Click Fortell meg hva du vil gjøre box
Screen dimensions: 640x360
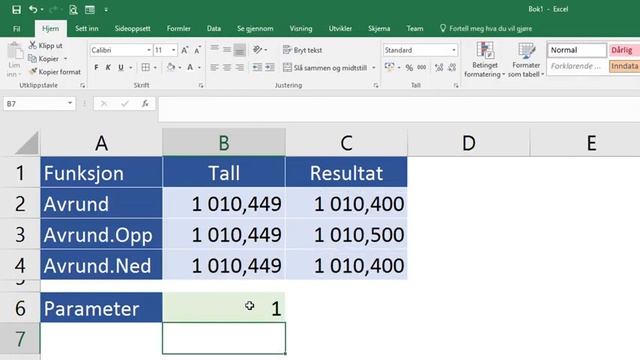click(x=486, y=29)
